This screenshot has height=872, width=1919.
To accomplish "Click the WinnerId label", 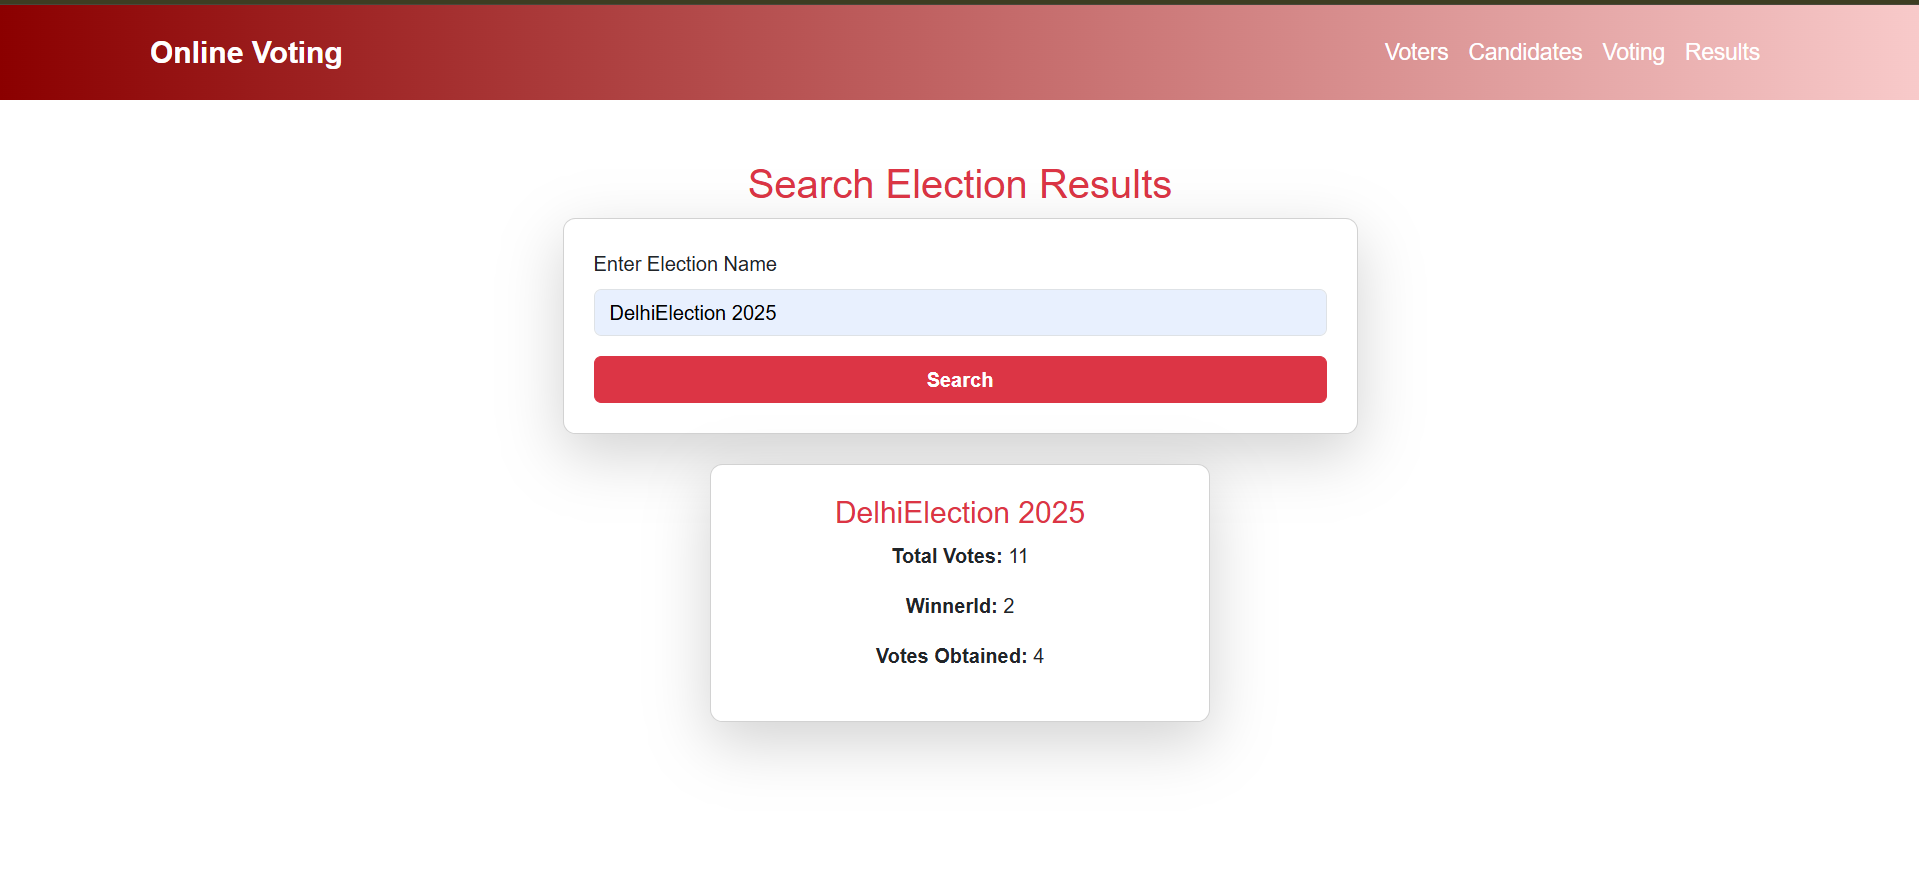I will (x=951, y=606).
